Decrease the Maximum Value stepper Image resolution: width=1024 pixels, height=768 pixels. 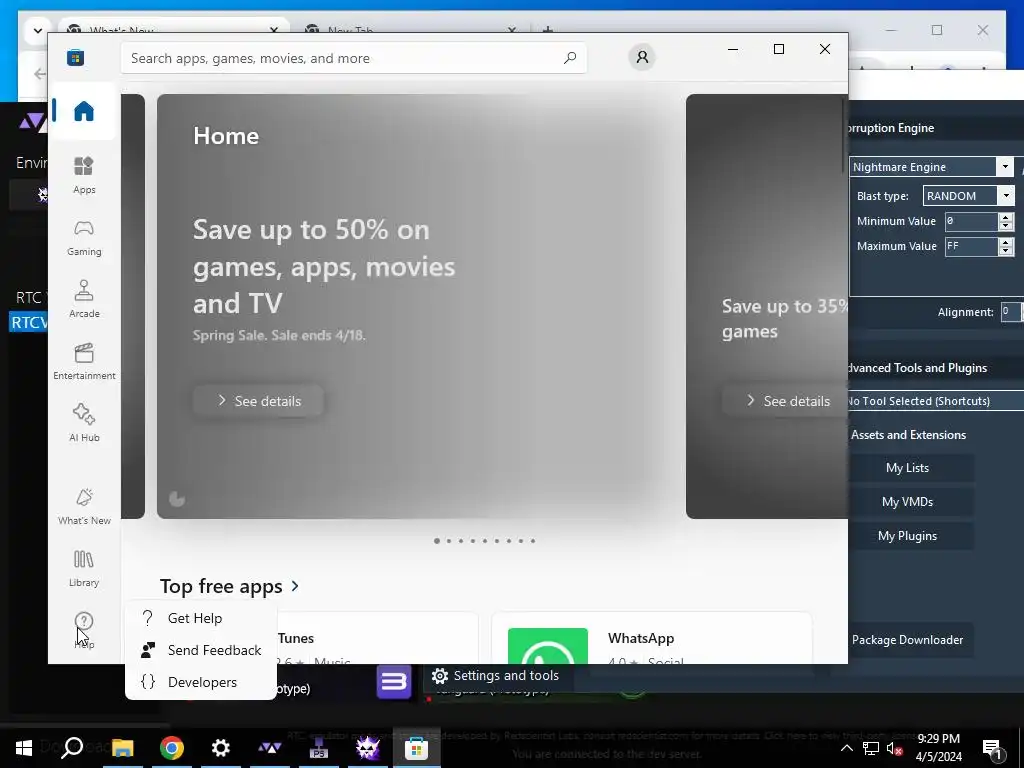(x=1006, y=251)
